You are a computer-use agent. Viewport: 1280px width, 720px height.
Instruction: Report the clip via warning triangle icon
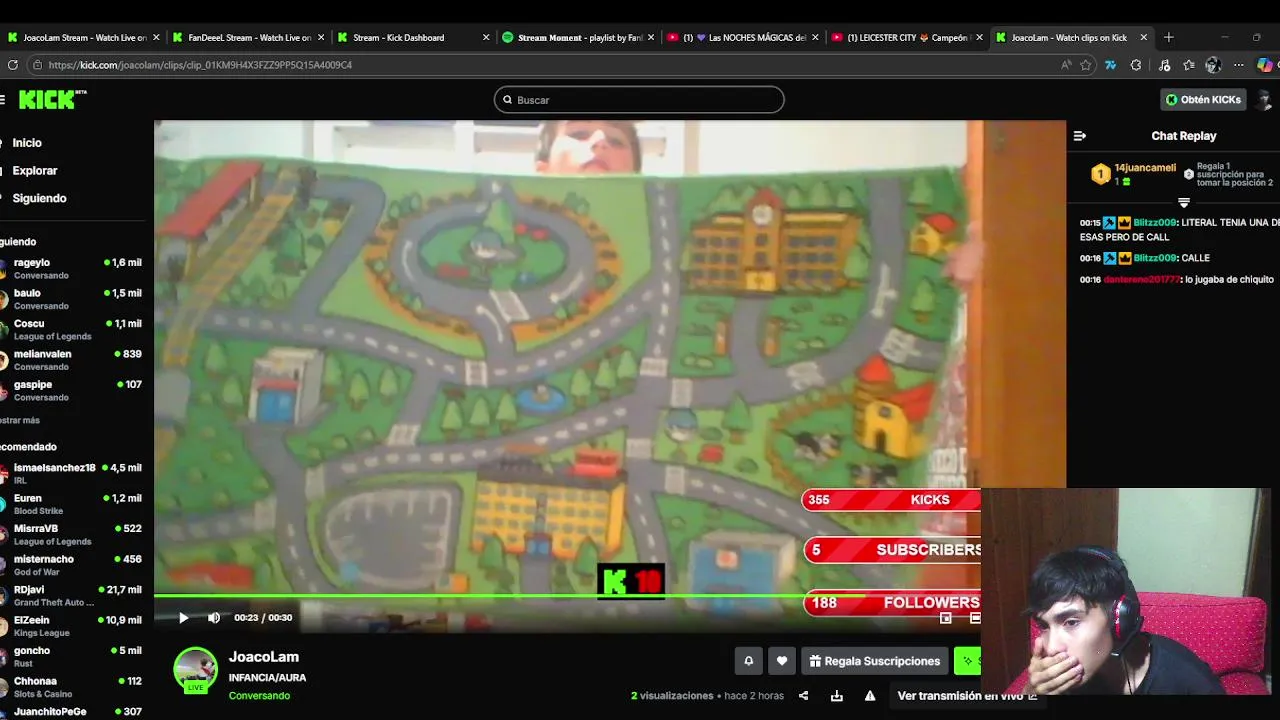tap(870, 696)
